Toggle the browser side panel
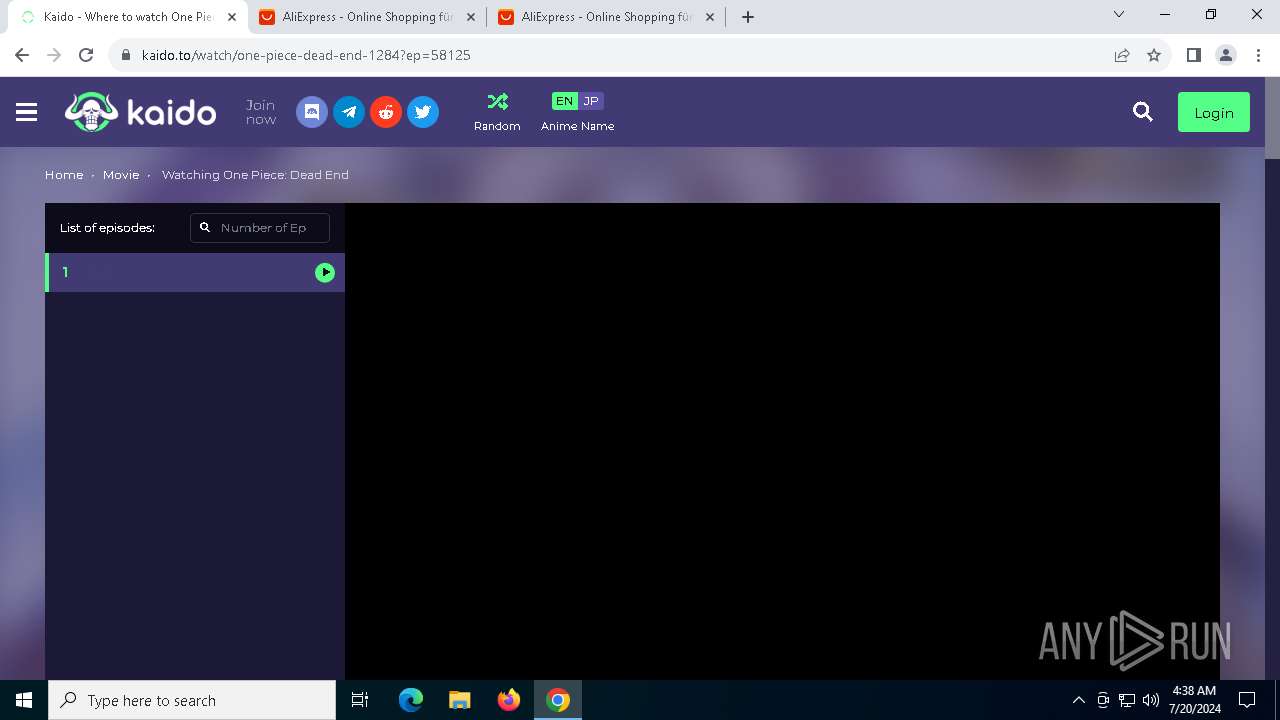This screenshot has height=720, width=1280. pyautogui.click(x=1193, y=55)
